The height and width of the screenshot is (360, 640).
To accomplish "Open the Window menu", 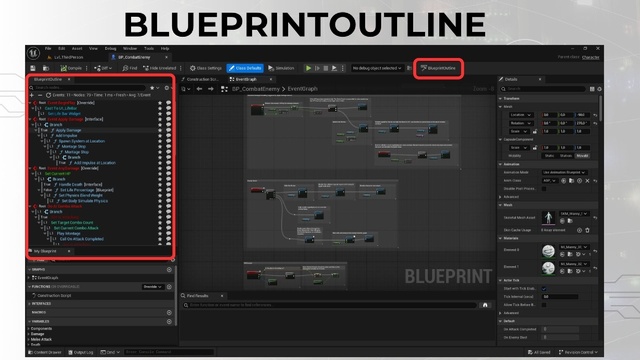I will coord(130,49).
